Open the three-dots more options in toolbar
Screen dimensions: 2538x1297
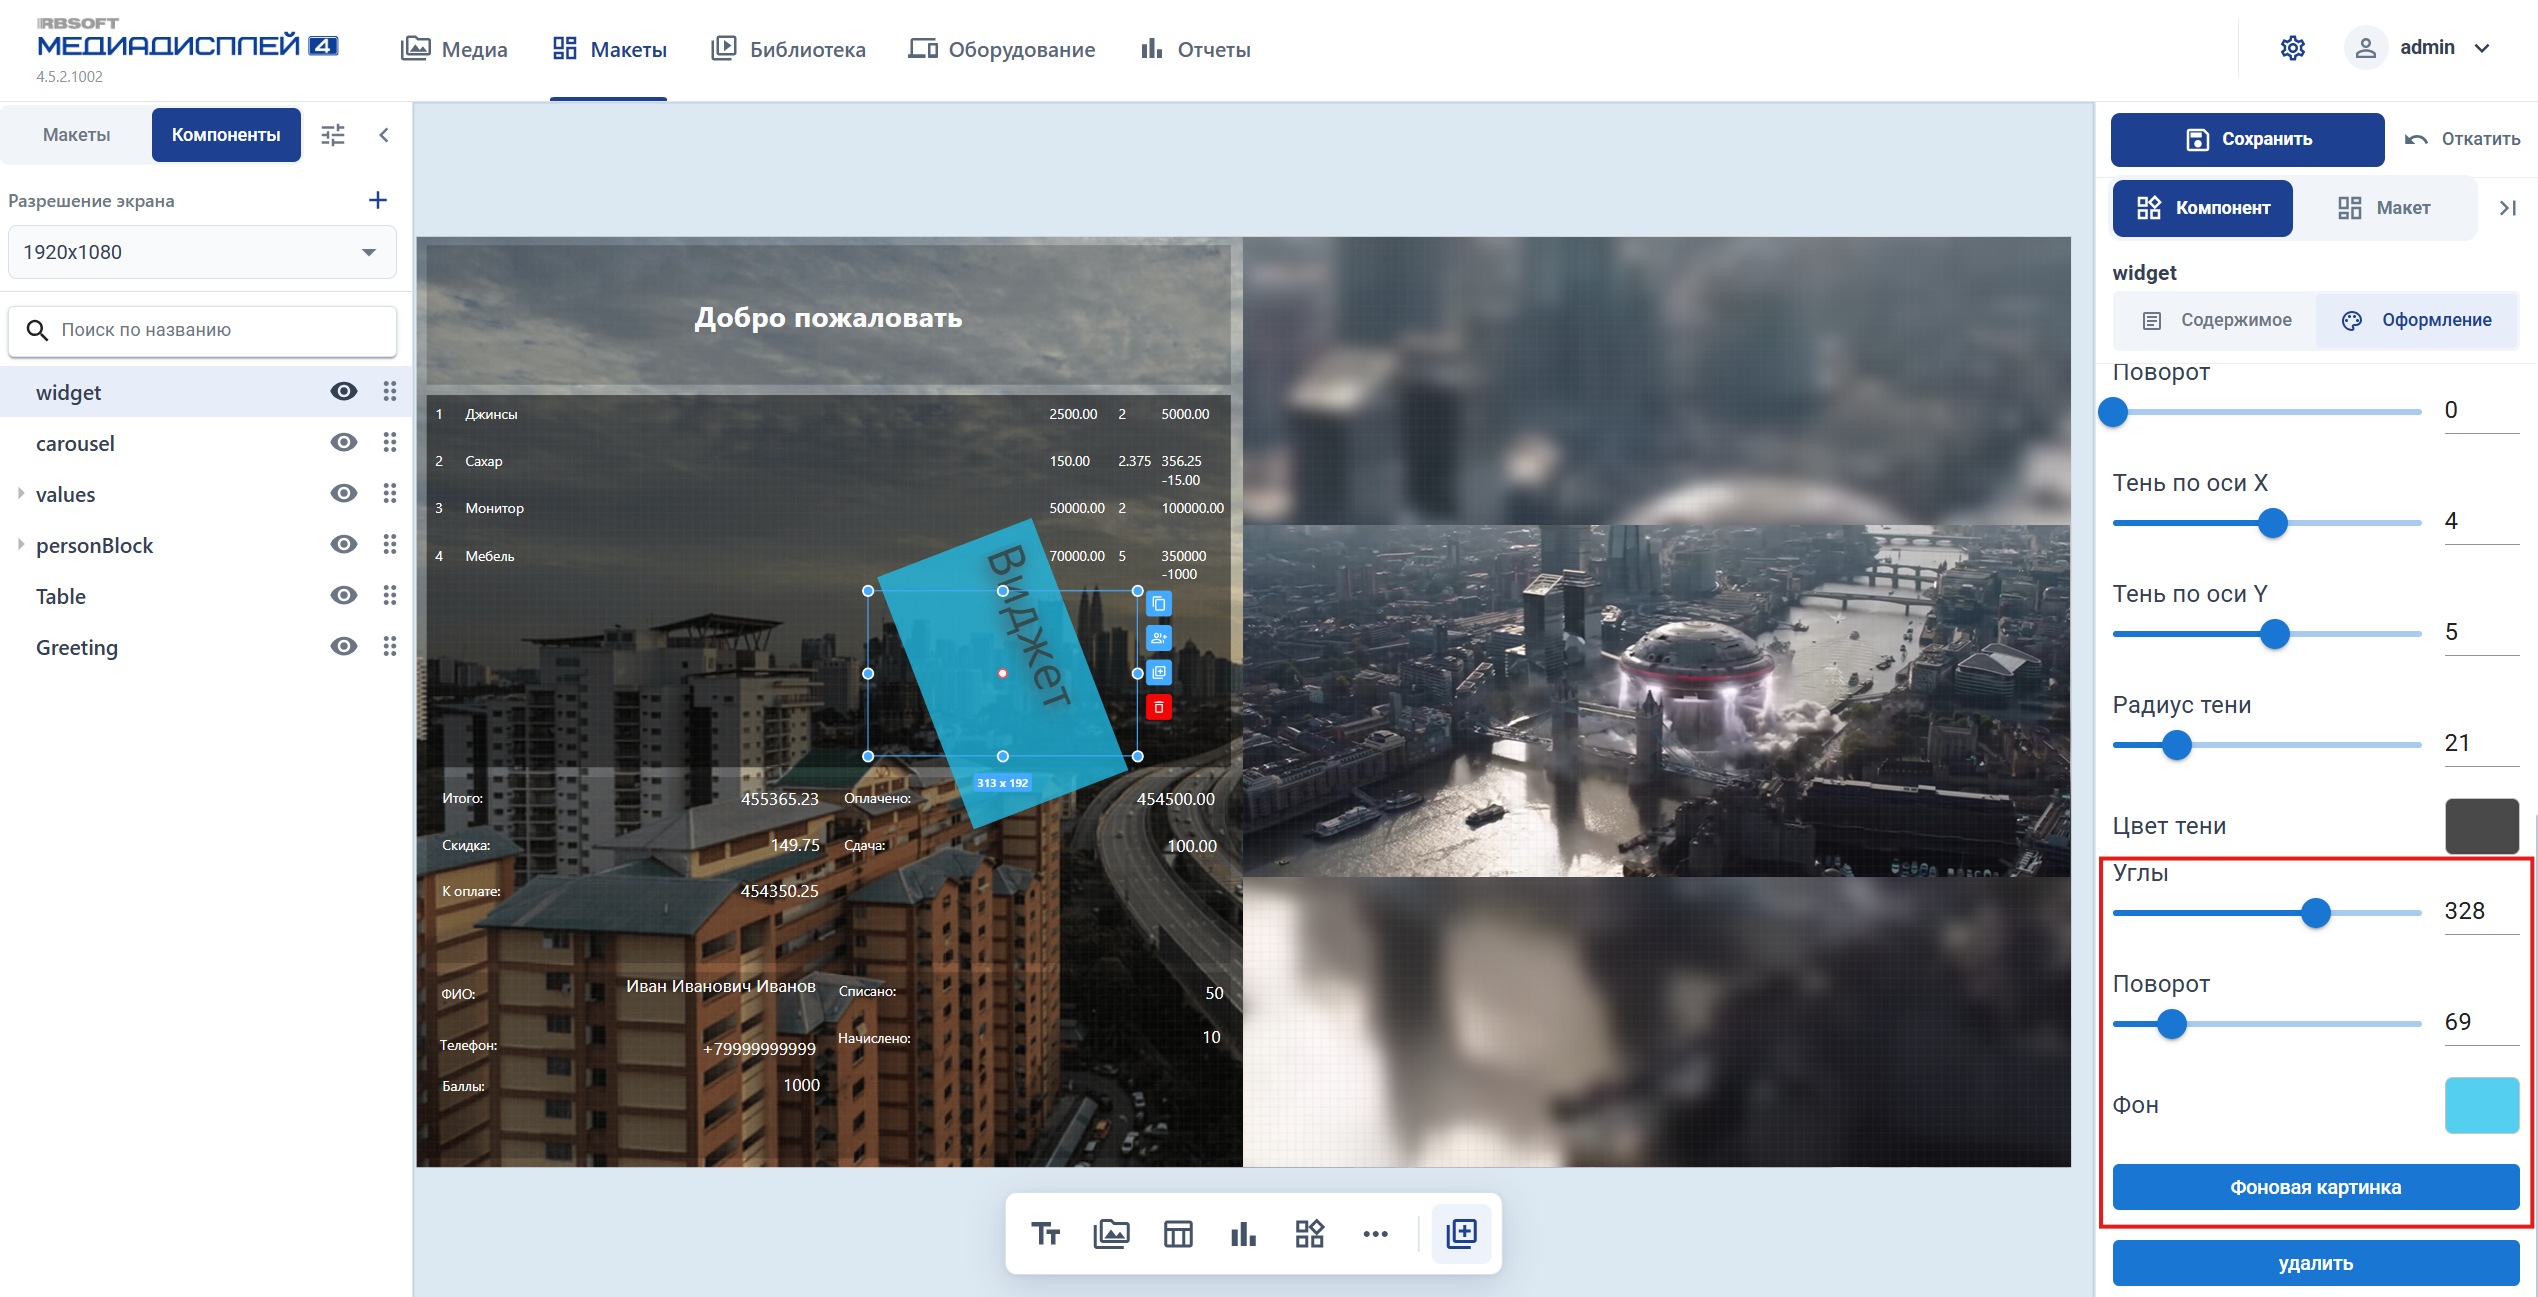click(x=1375, y=1233)
